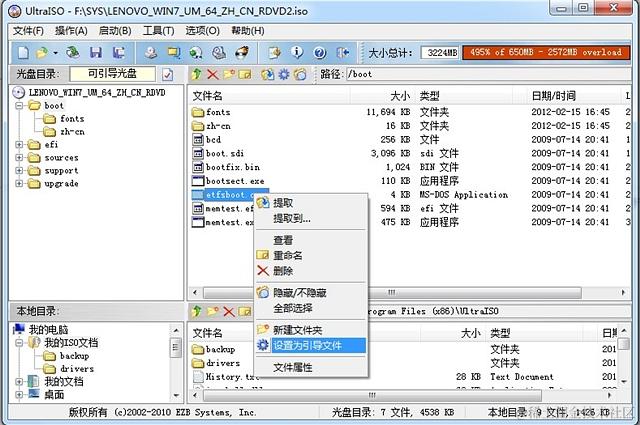Screen dimensions: 640x425
Task: Open the 帮助(H) menu
Action: click(x=248, y=31)
